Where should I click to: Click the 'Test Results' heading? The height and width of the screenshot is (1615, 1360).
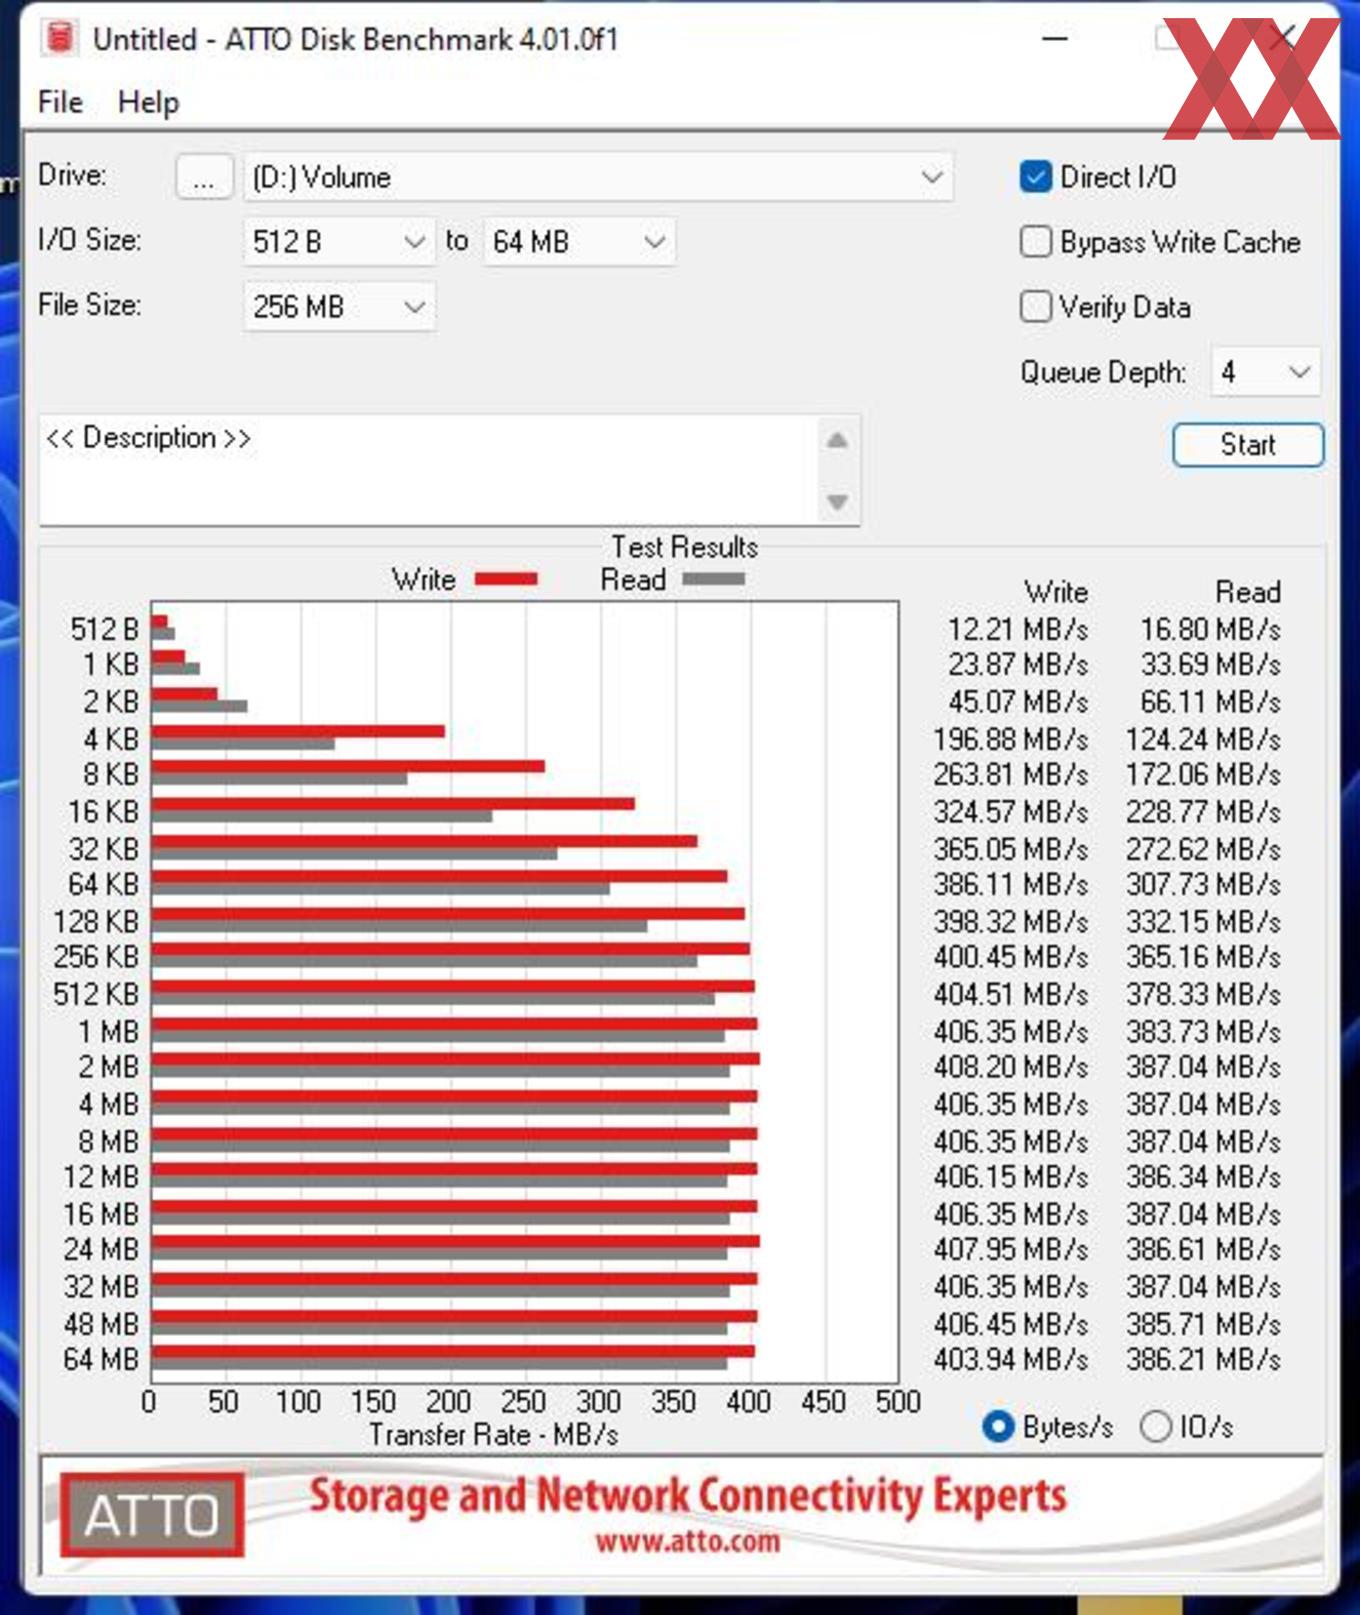685,547
